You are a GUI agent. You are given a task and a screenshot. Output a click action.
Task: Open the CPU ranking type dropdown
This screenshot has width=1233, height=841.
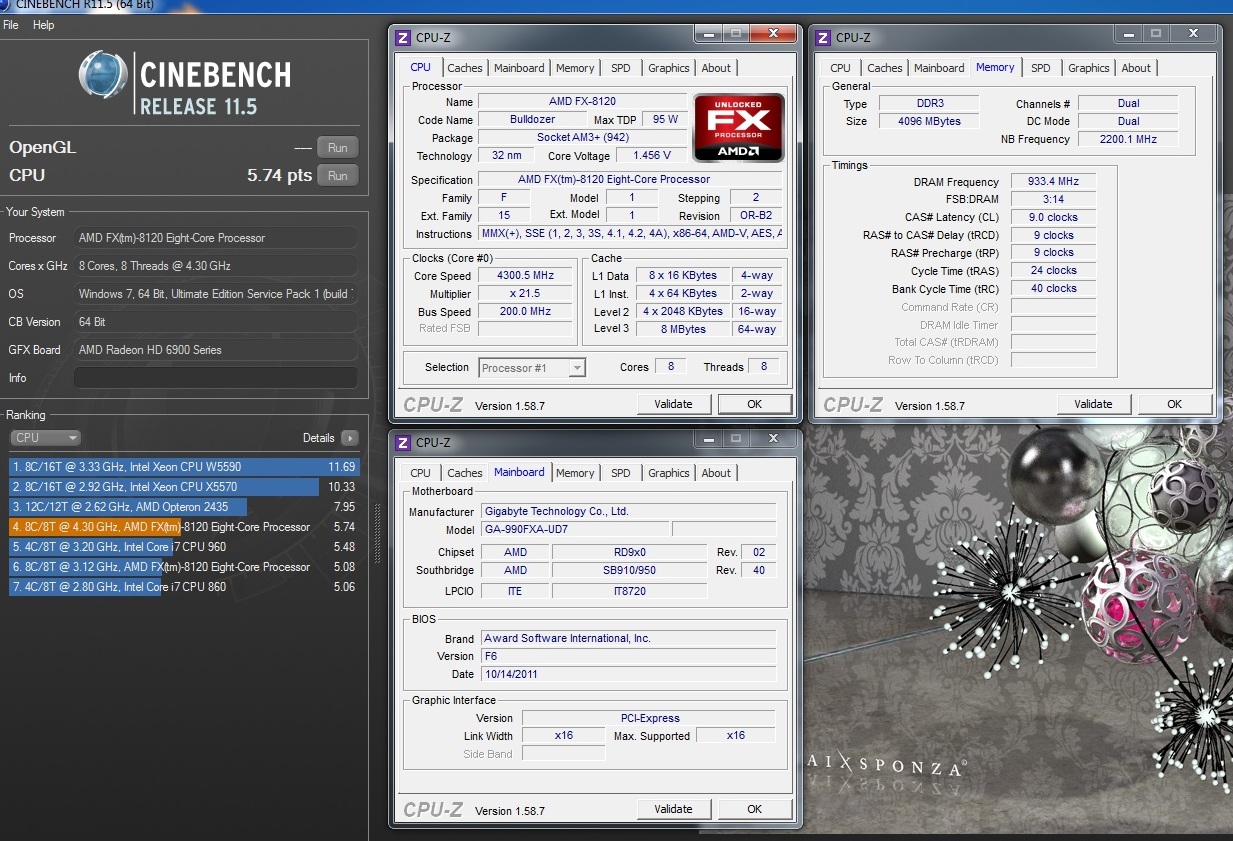pos(45,438)
